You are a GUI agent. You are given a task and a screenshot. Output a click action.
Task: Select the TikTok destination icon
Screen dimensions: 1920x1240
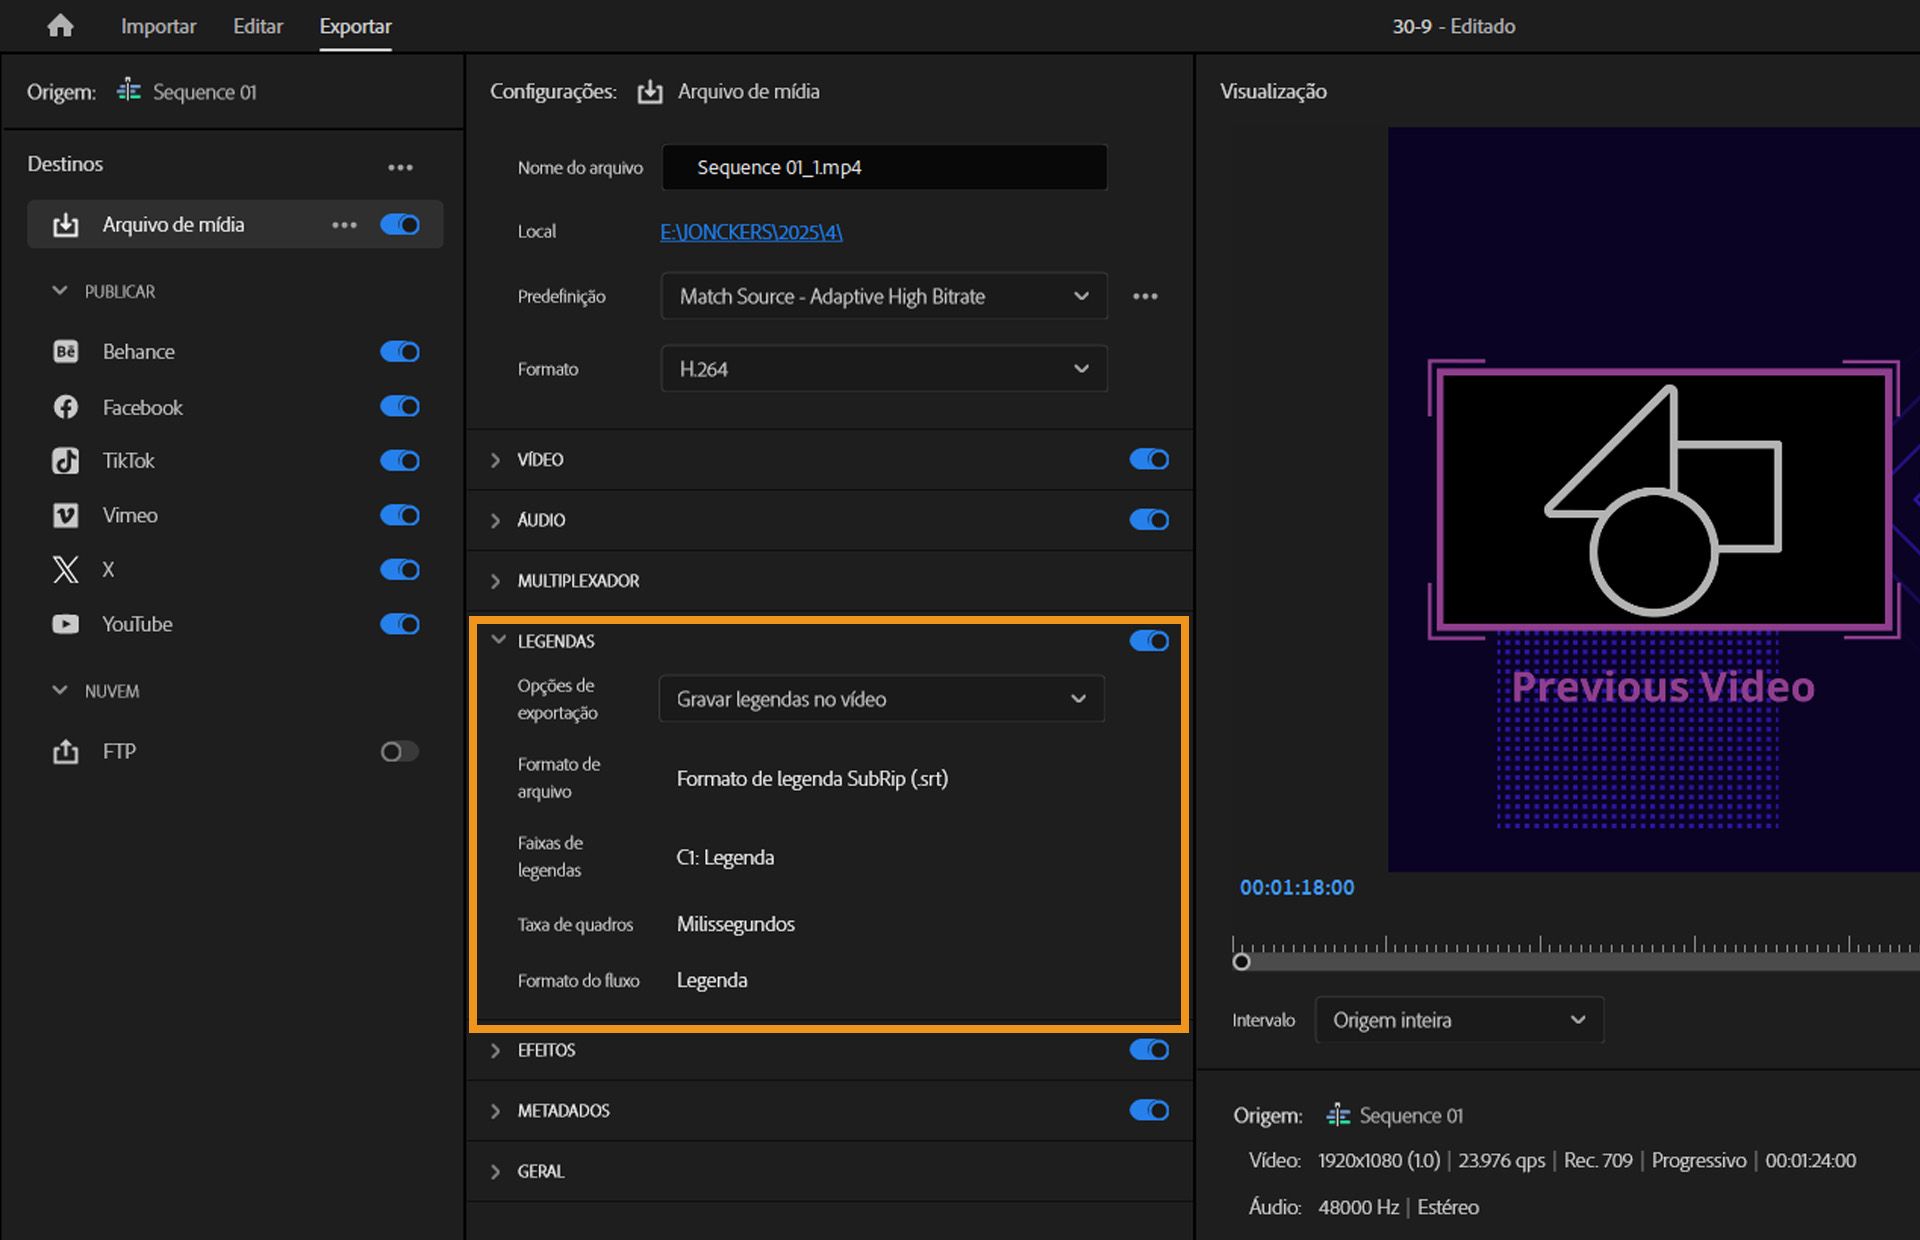click(x=65, y=461)
